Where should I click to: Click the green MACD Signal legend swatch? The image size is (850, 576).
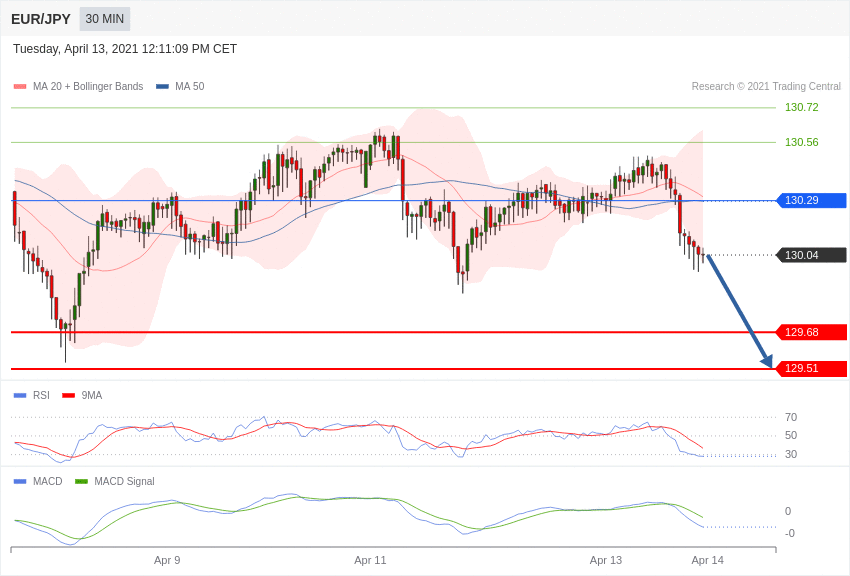tap(81, 482)
